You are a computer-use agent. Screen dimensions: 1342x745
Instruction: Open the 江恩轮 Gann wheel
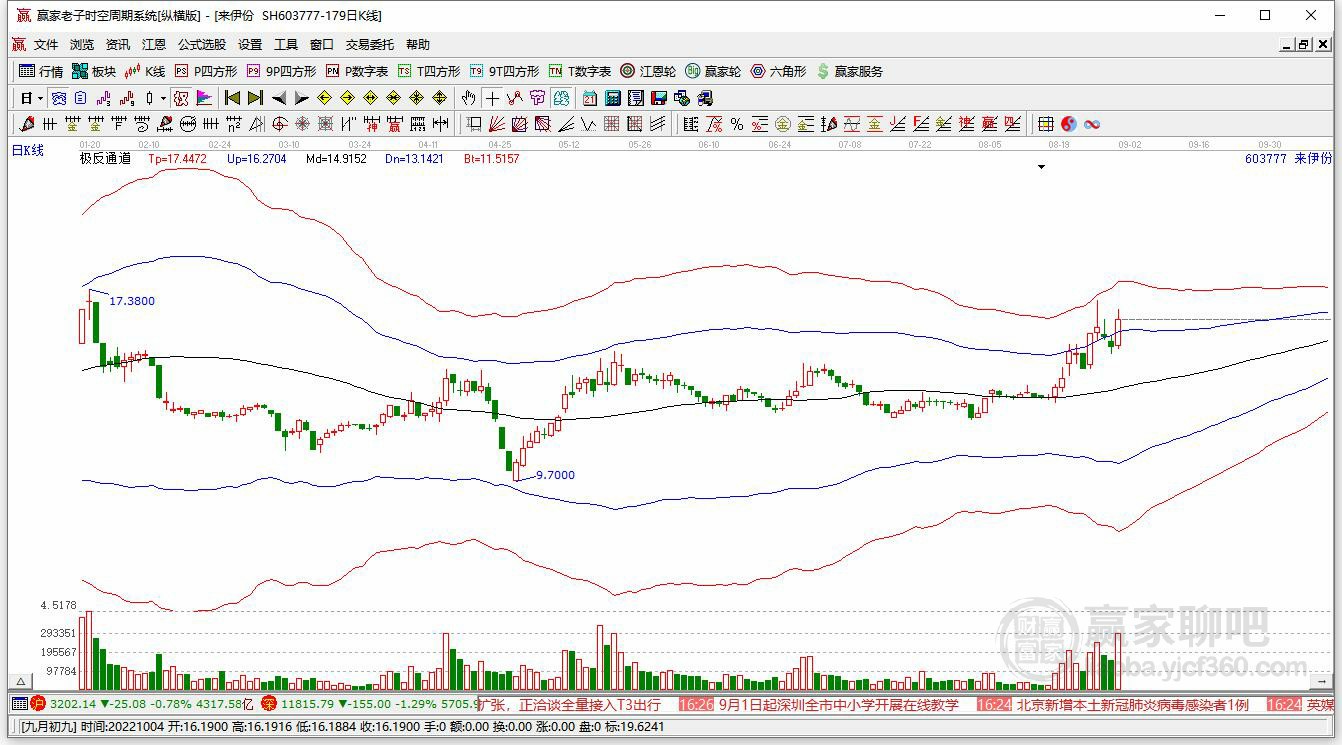[x=648, y=71]
